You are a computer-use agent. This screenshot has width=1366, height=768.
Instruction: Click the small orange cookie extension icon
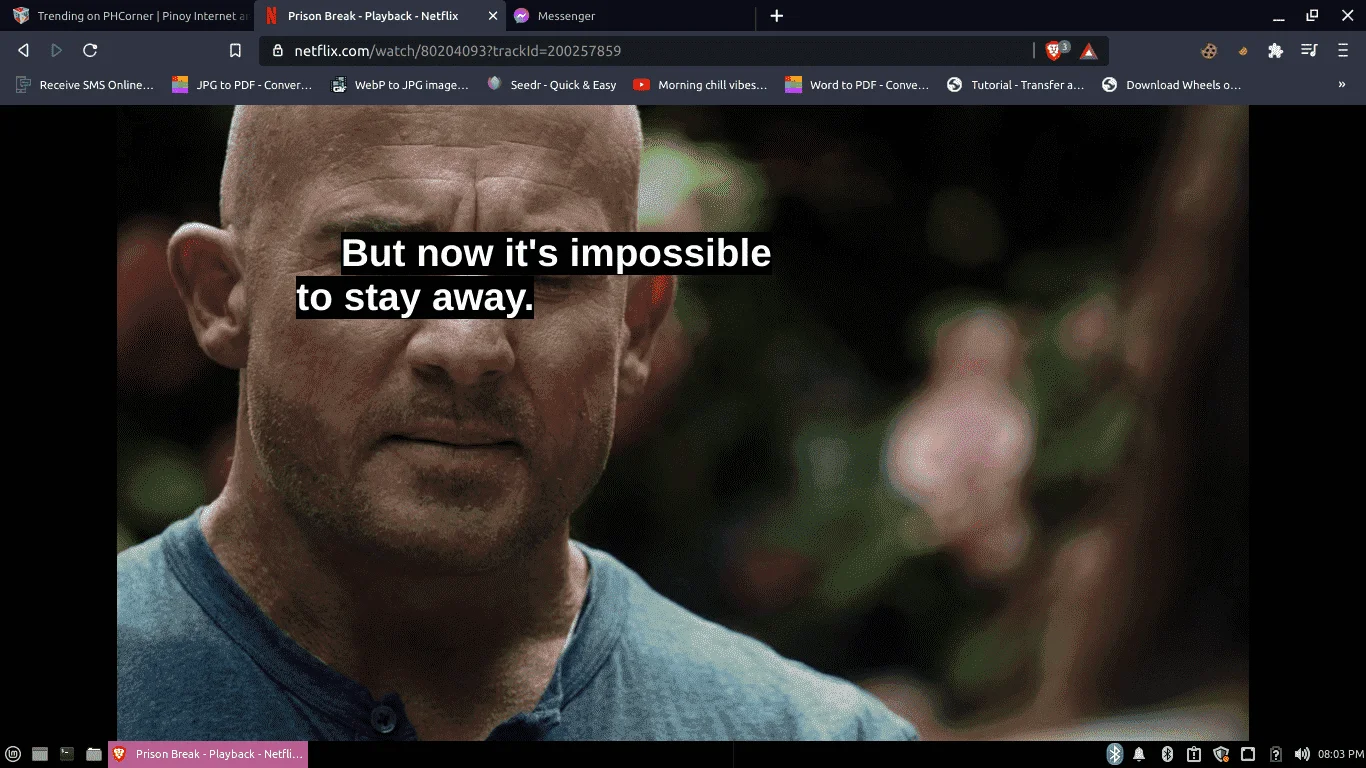click(1243, 51)
